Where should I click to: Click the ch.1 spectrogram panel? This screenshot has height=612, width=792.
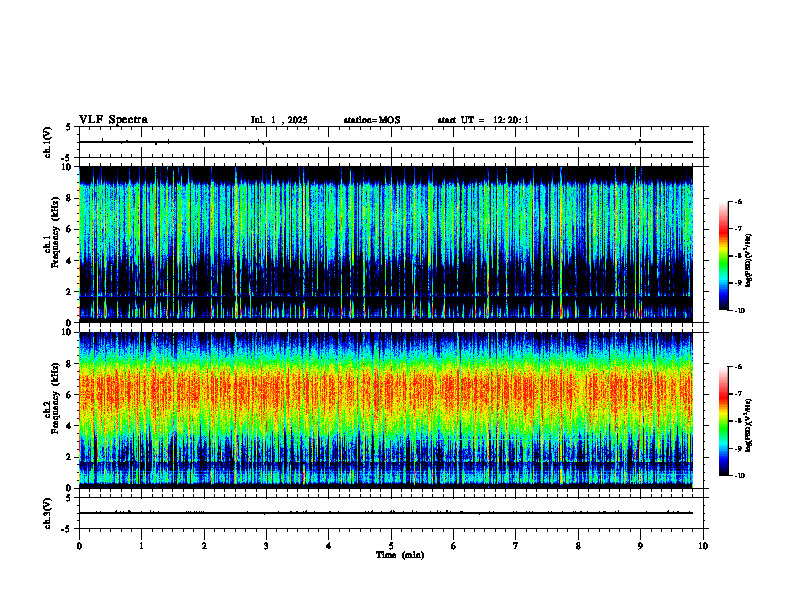click(386, 244)
